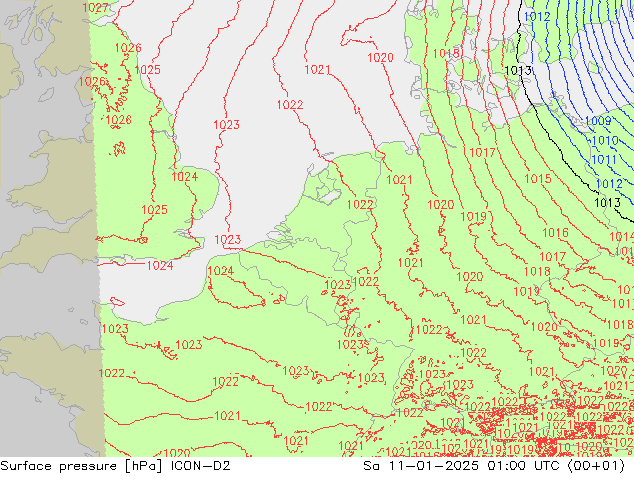The height and width of the screenshot is (490, 634).
Task: Click the 1025 label over southern England
Action: point(154,210)
